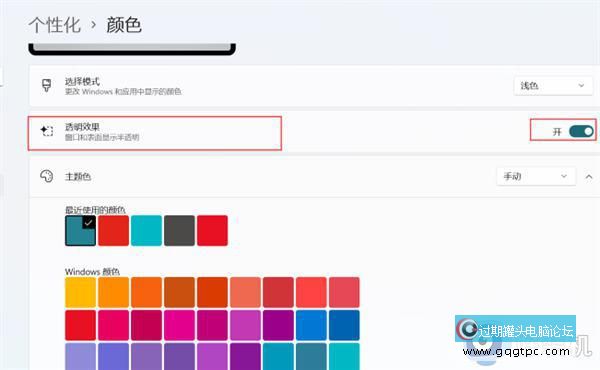
Task: Choose the mod red Windows color swatch
Action: pyautogui.click(x=311, y=292)
